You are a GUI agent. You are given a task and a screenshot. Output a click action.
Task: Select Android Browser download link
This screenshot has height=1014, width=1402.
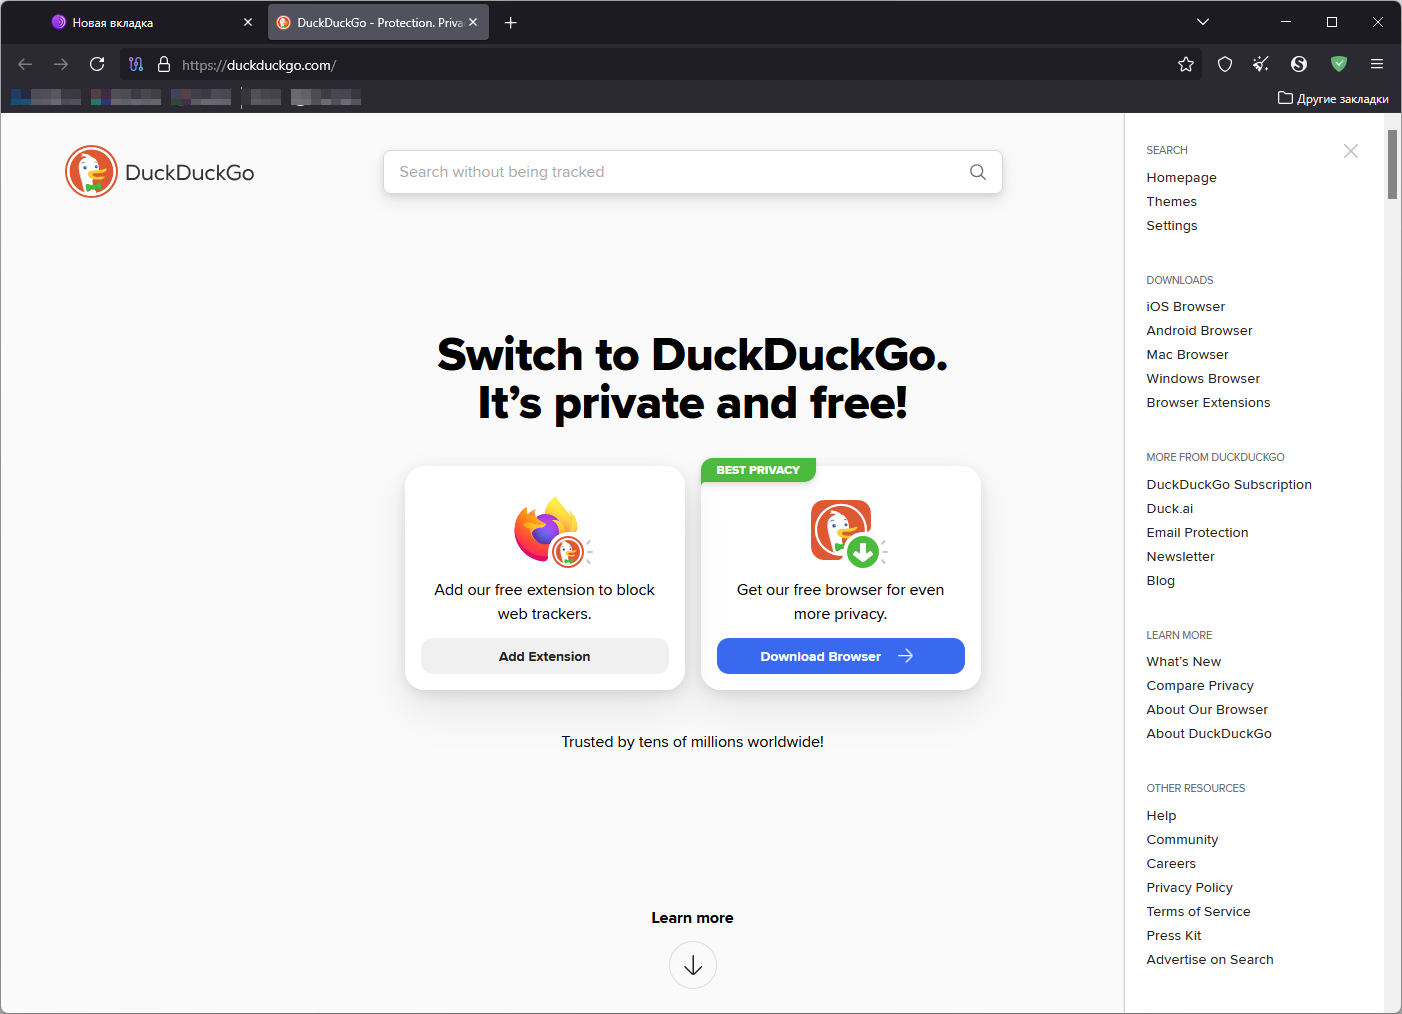pos(1199,330)
